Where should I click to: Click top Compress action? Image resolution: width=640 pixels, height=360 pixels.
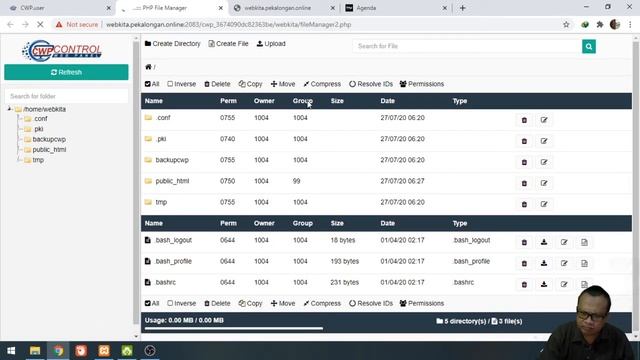(x=322, y=84)
